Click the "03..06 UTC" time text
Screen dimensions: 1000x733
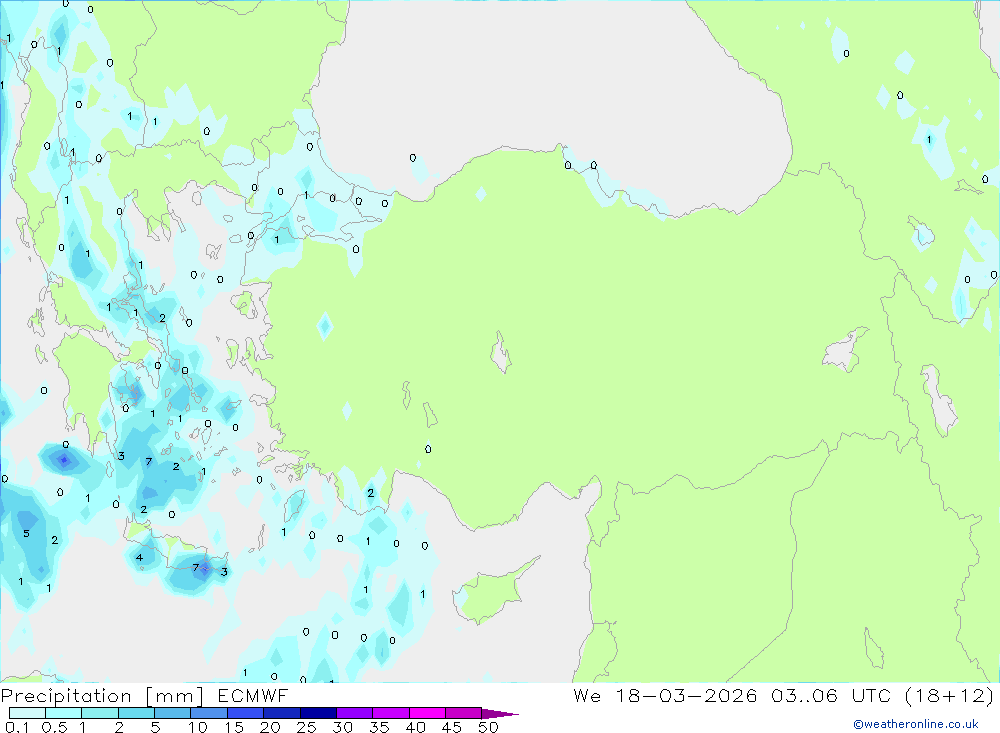coord(832,695)
